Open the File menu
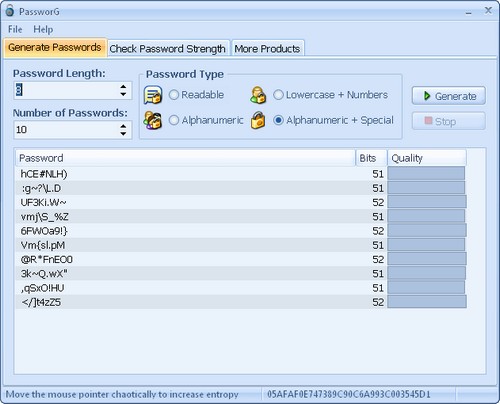Image resolution: width=500 pixels, height=404 pixels. [15, 29]
